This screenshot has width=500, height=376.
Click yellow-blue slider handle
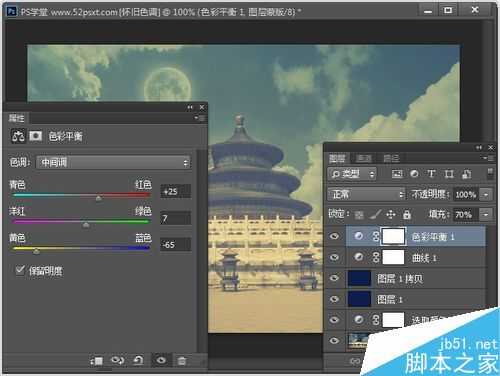tap(36, 251)
